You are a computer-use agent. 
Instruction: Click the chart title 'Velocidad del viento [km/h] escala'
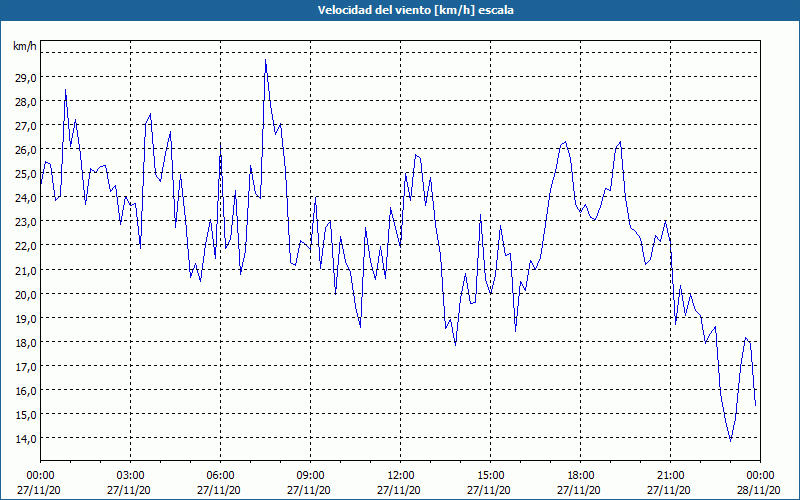point(415,10)
